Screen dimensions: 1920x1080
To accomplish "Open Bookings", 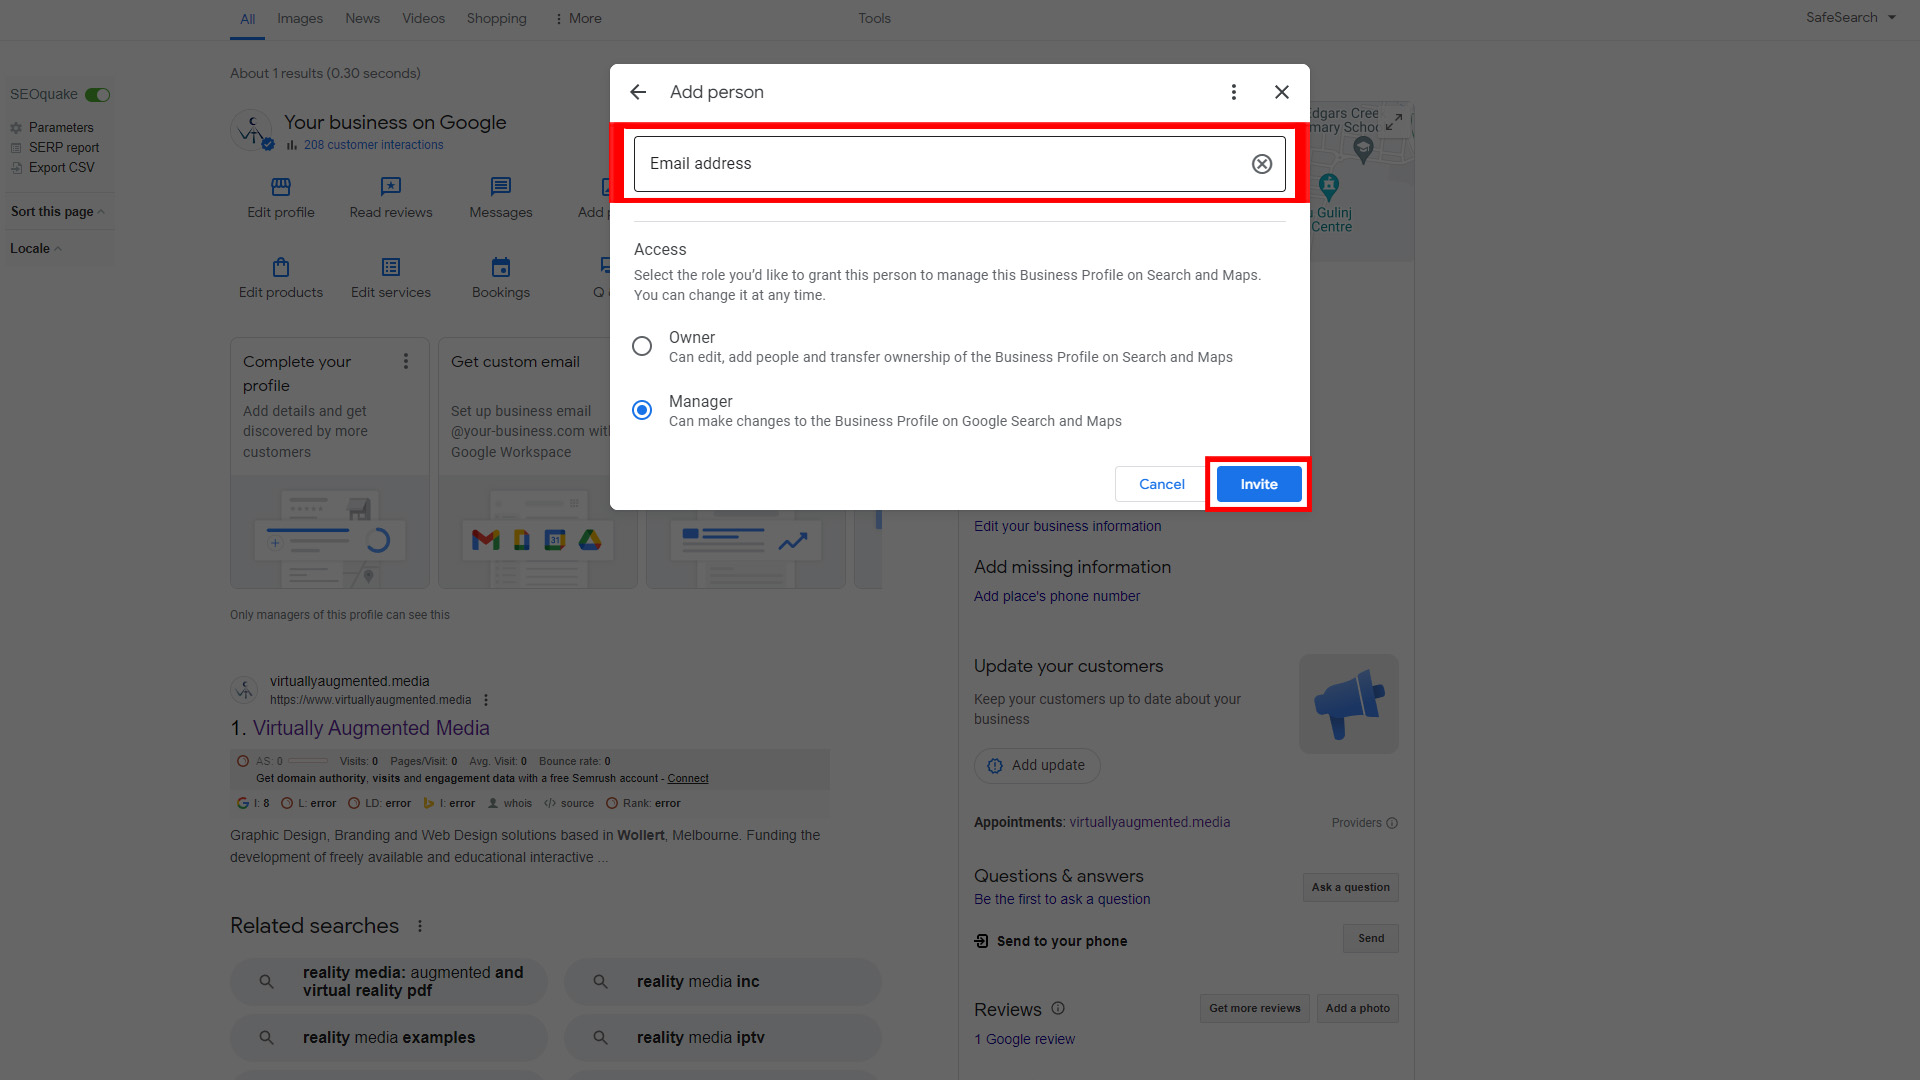I will coord(501,278).
